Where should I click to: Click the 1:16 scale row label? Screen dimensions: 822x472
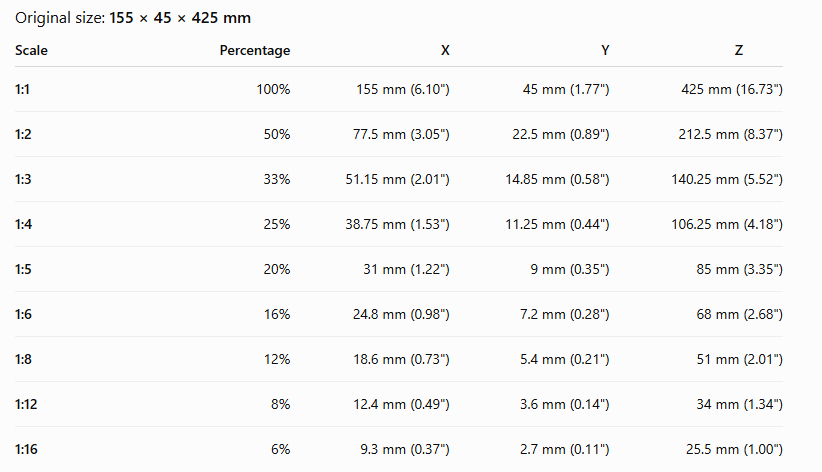(x=26, y=449)
